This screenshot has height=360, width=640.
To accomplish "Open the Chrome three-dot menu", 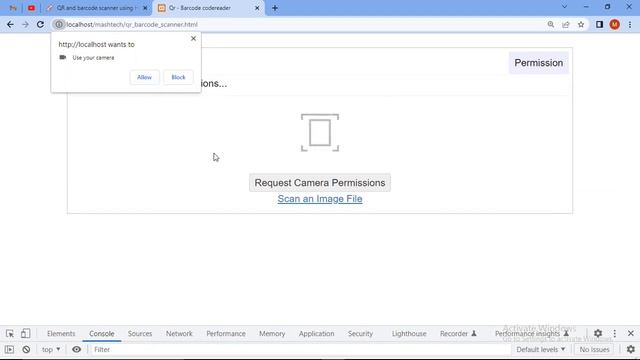I will [630, 24].
